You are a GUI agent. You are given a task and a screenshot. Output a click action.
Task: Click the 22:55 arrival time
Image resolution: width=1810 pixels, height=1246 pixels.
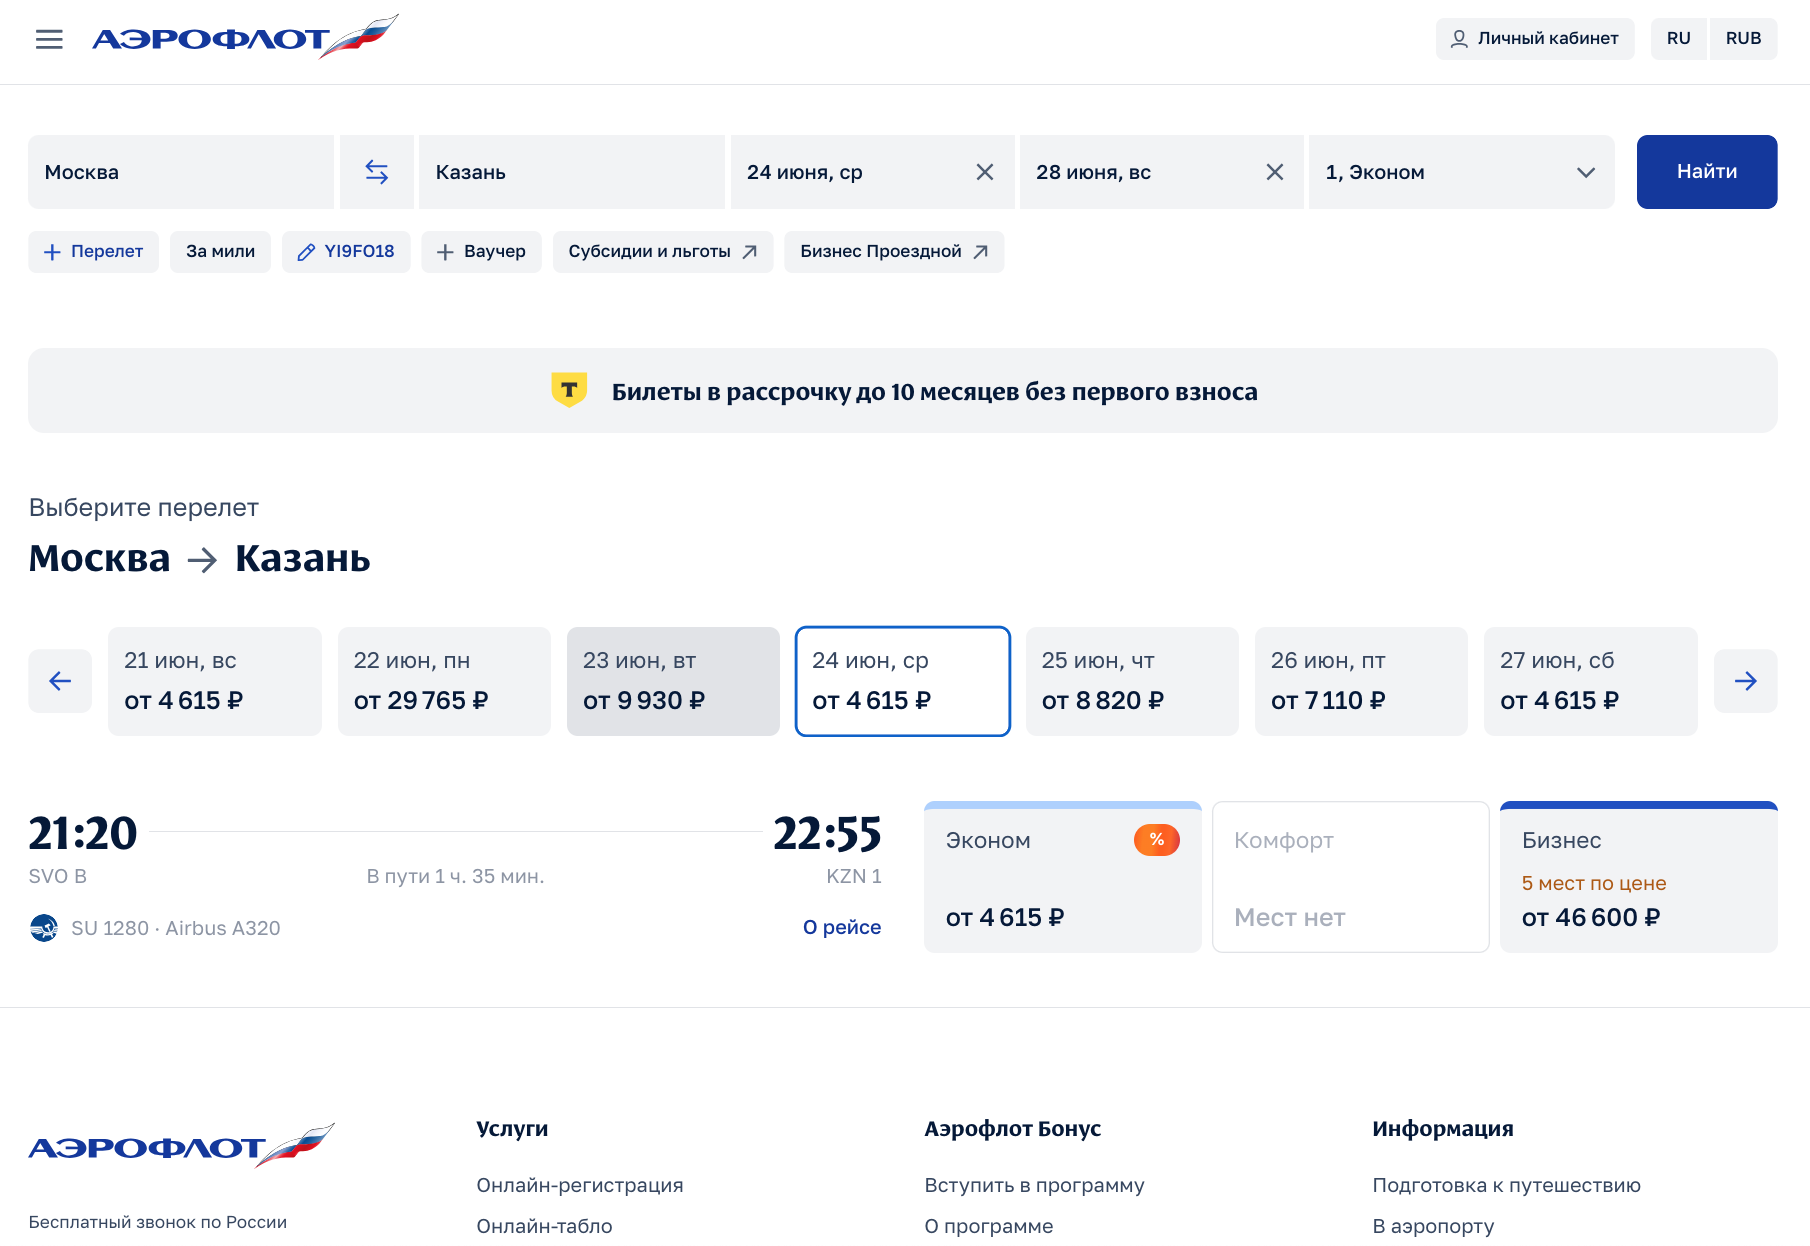[828, 833]
